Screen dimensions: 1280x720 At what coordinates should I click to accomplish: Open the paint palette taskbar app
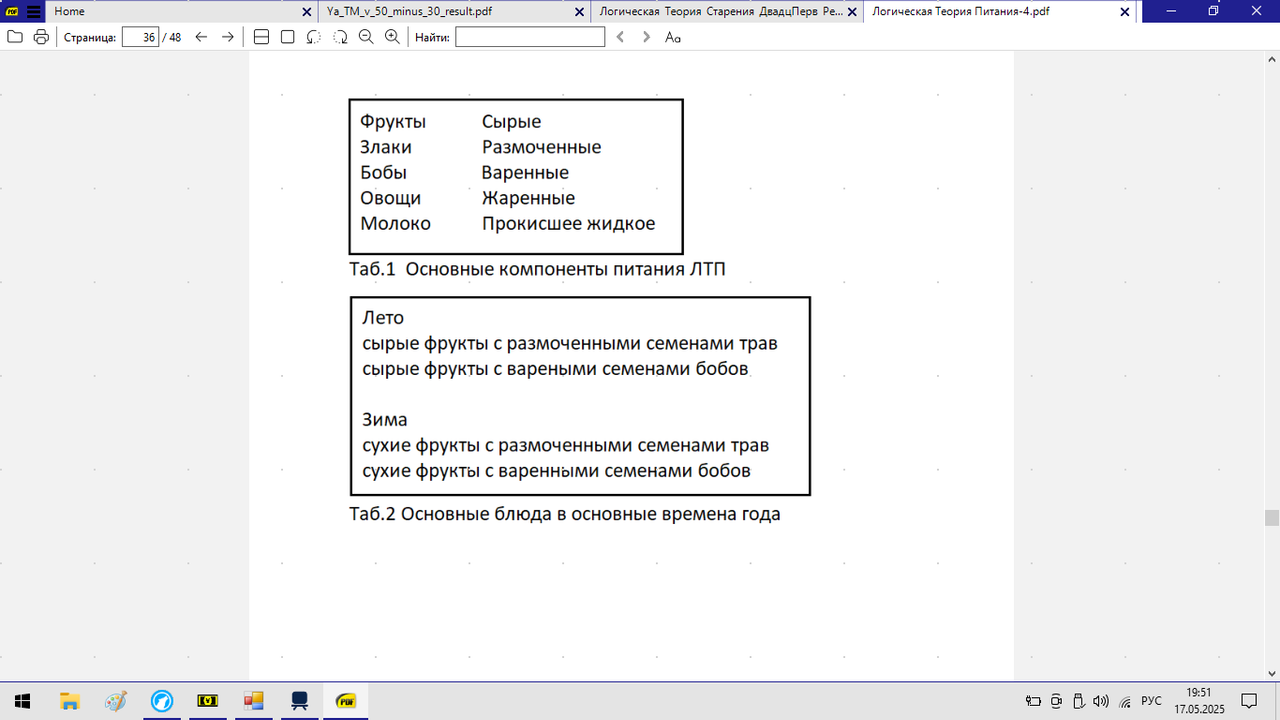(115, 701)
